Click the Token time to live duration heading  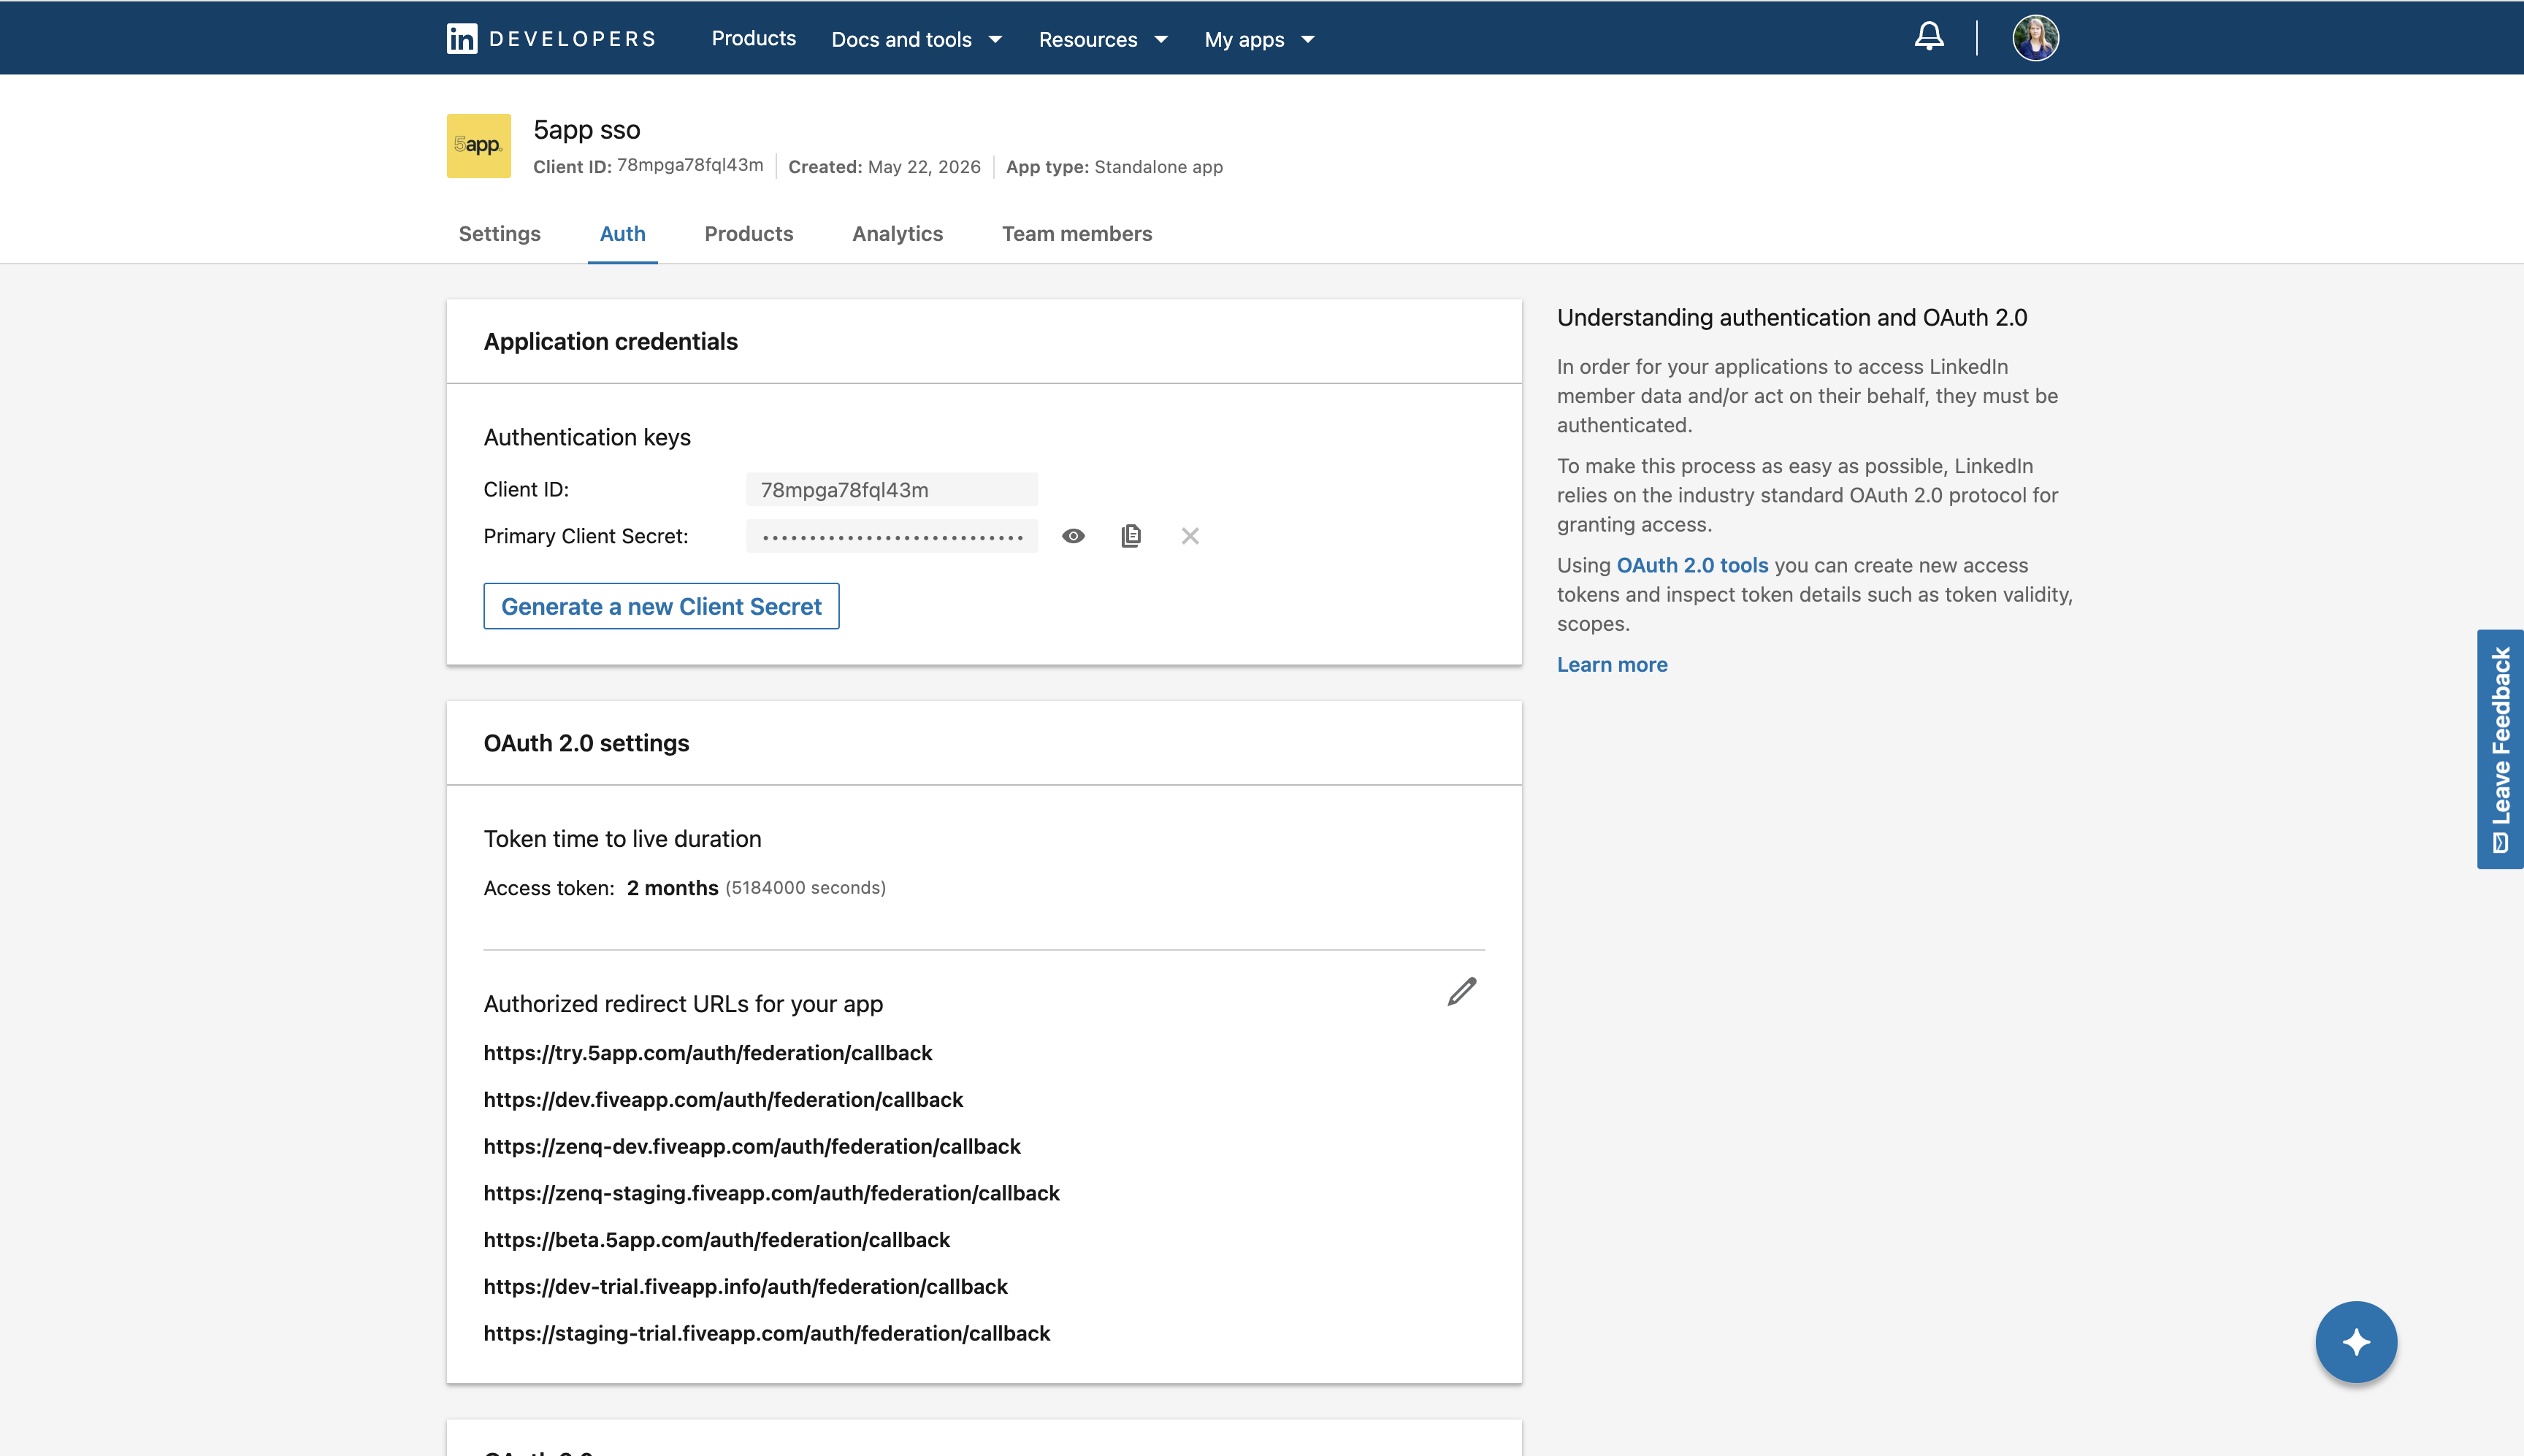(x=623, y=839)
